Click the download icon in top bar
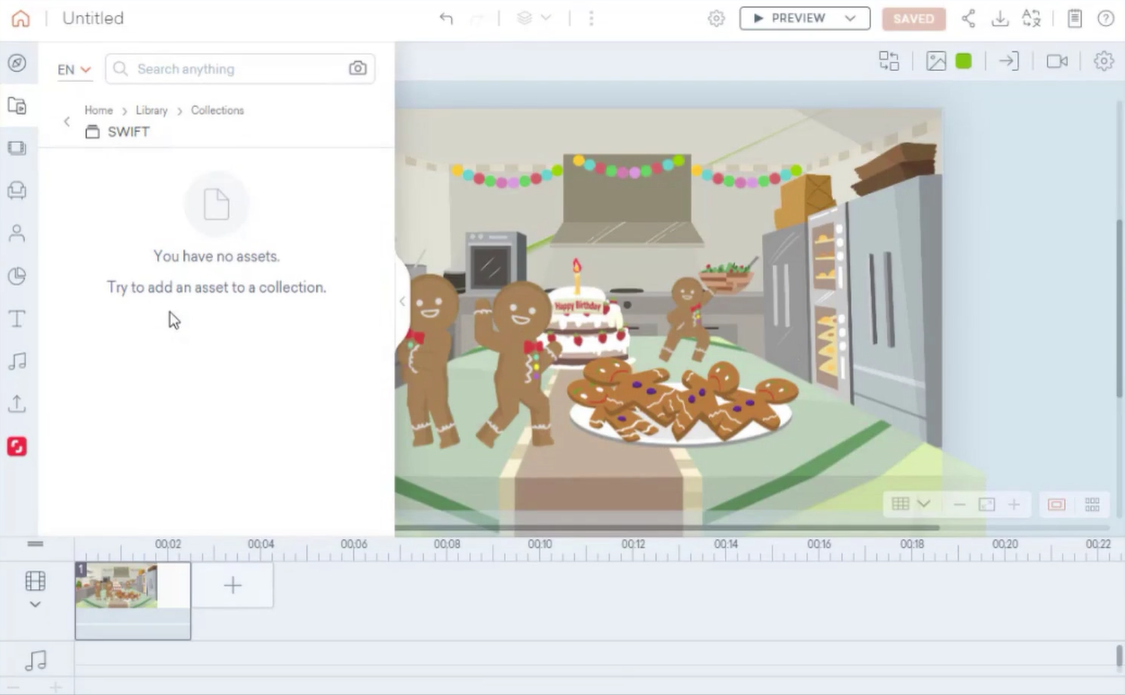Screen dimensions: 1125x695 (999, 18)
